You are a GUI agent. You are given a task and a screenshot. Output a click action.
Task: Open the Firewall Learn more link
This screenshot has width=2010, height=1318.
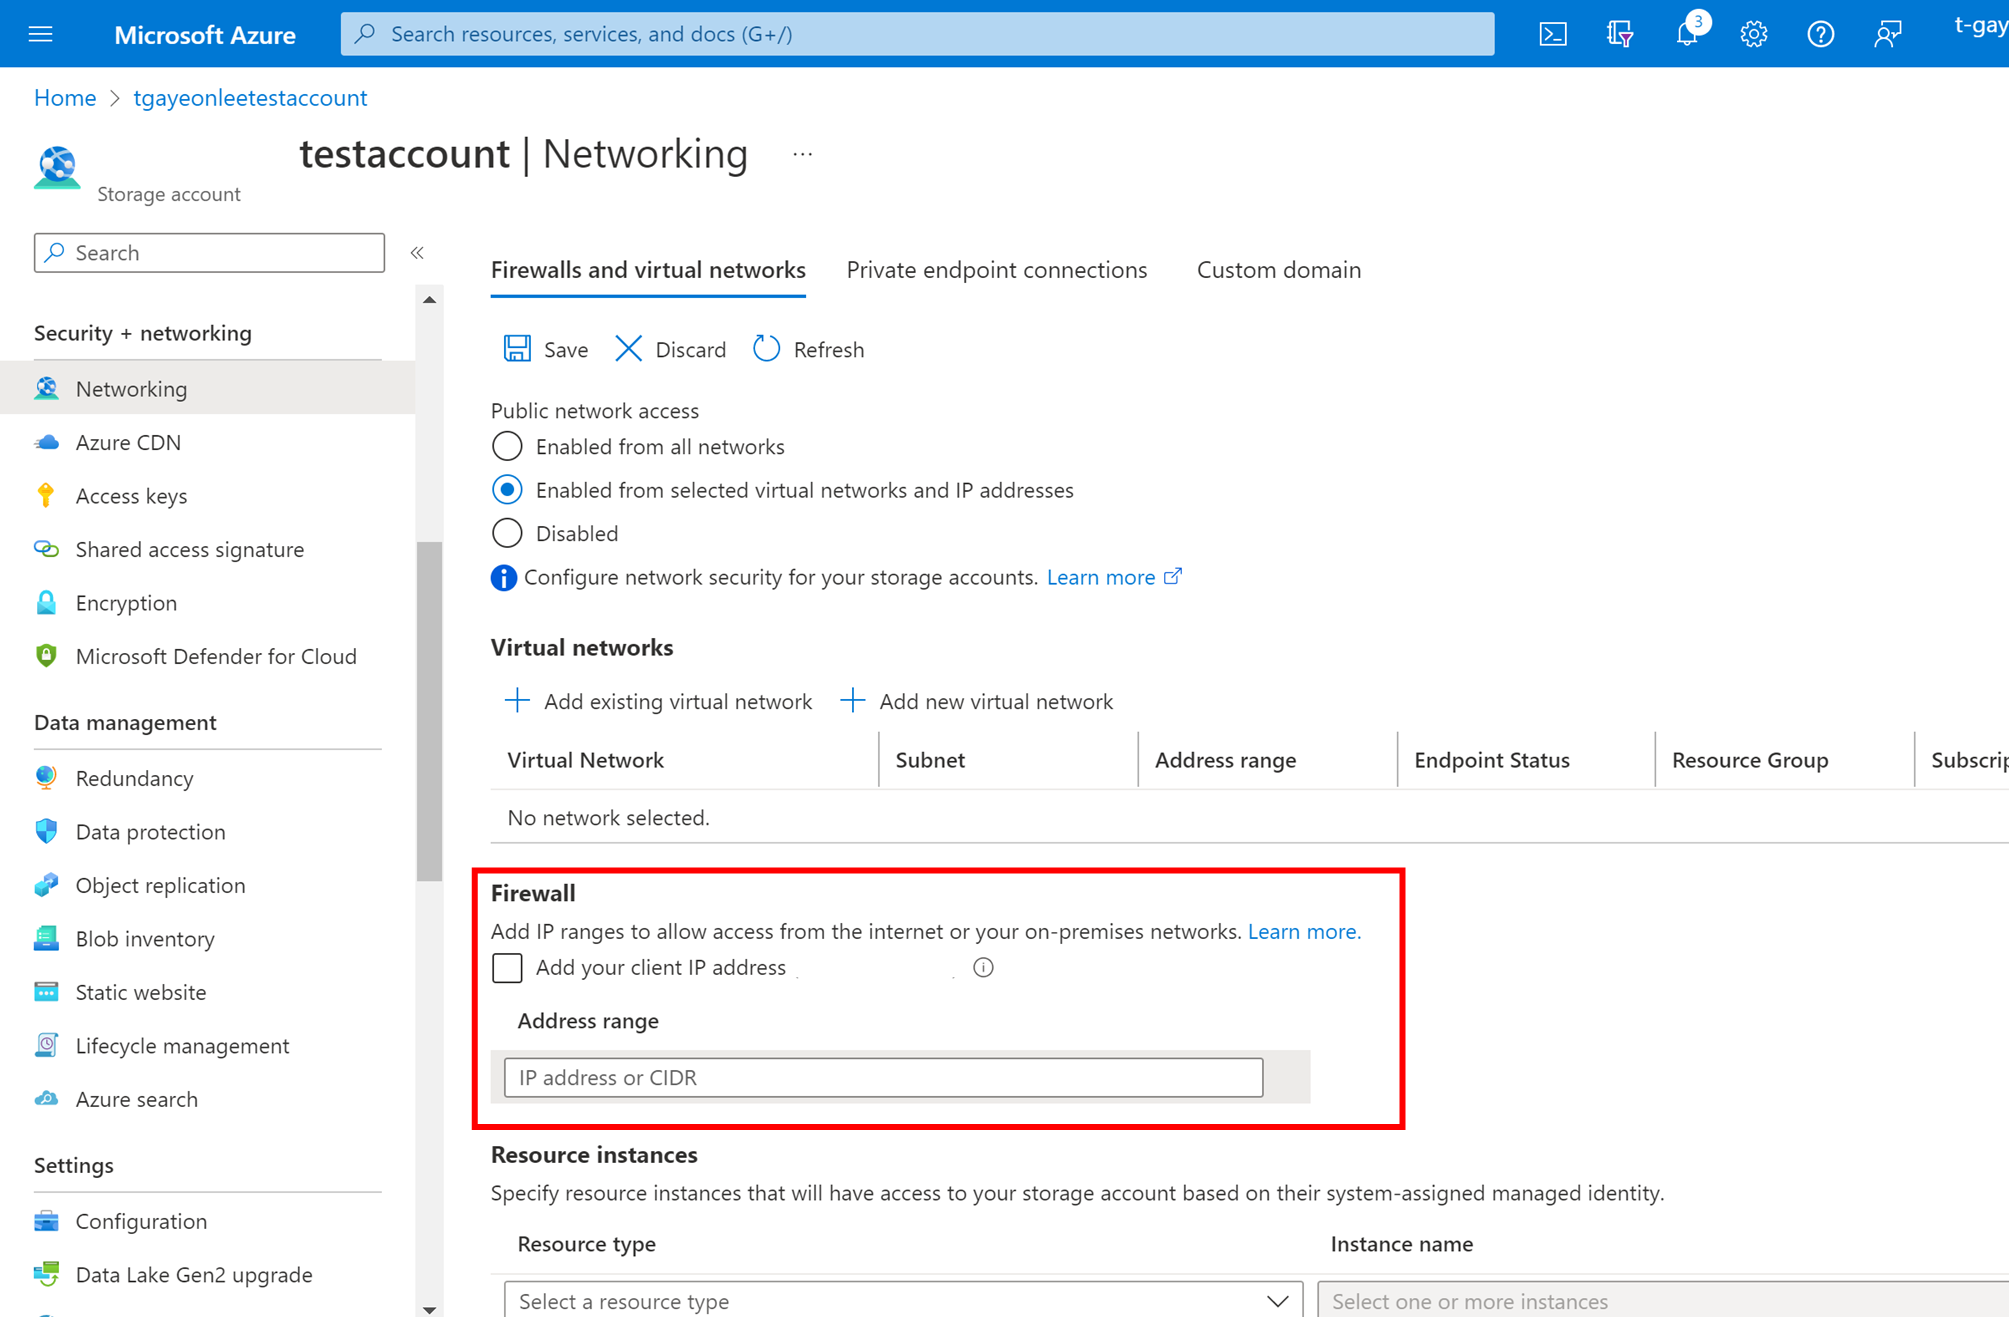click(1303, 931)
